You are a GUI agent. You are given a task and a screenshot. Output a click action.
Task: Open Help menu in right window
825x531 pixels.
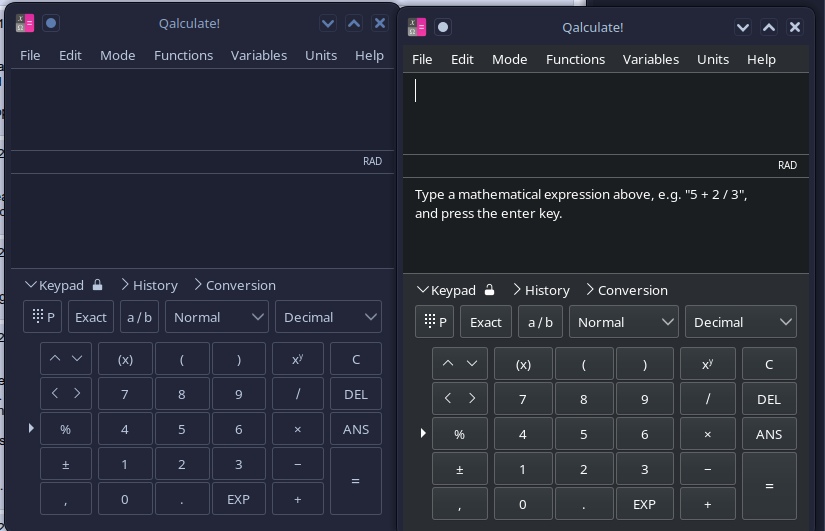[761, 59]
